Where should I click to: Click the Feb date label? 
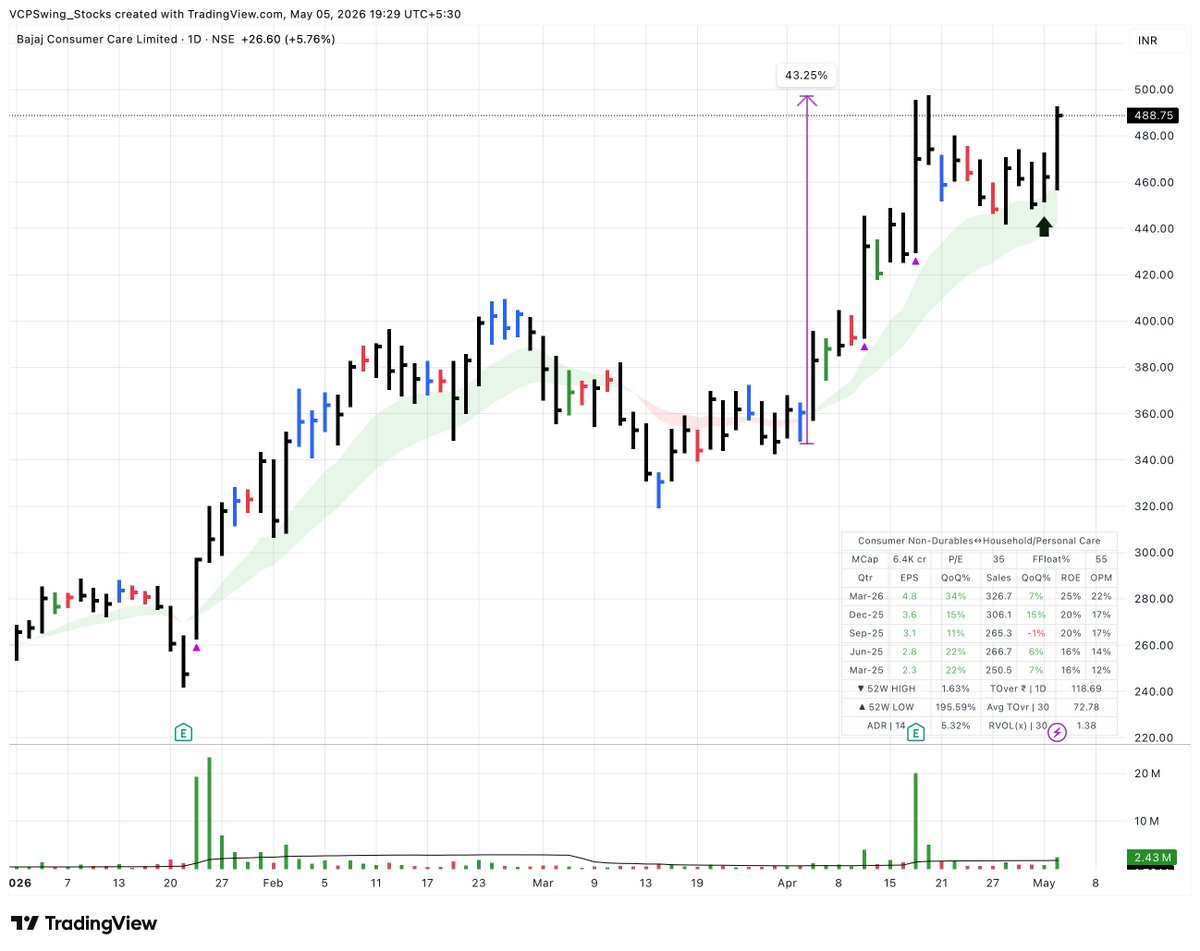click(273, 884)
